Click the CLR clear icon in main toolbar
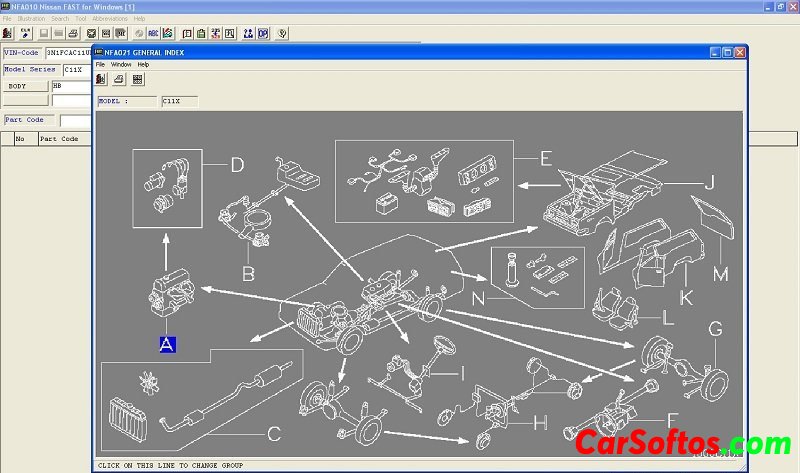800x473 pixels. 25,33
